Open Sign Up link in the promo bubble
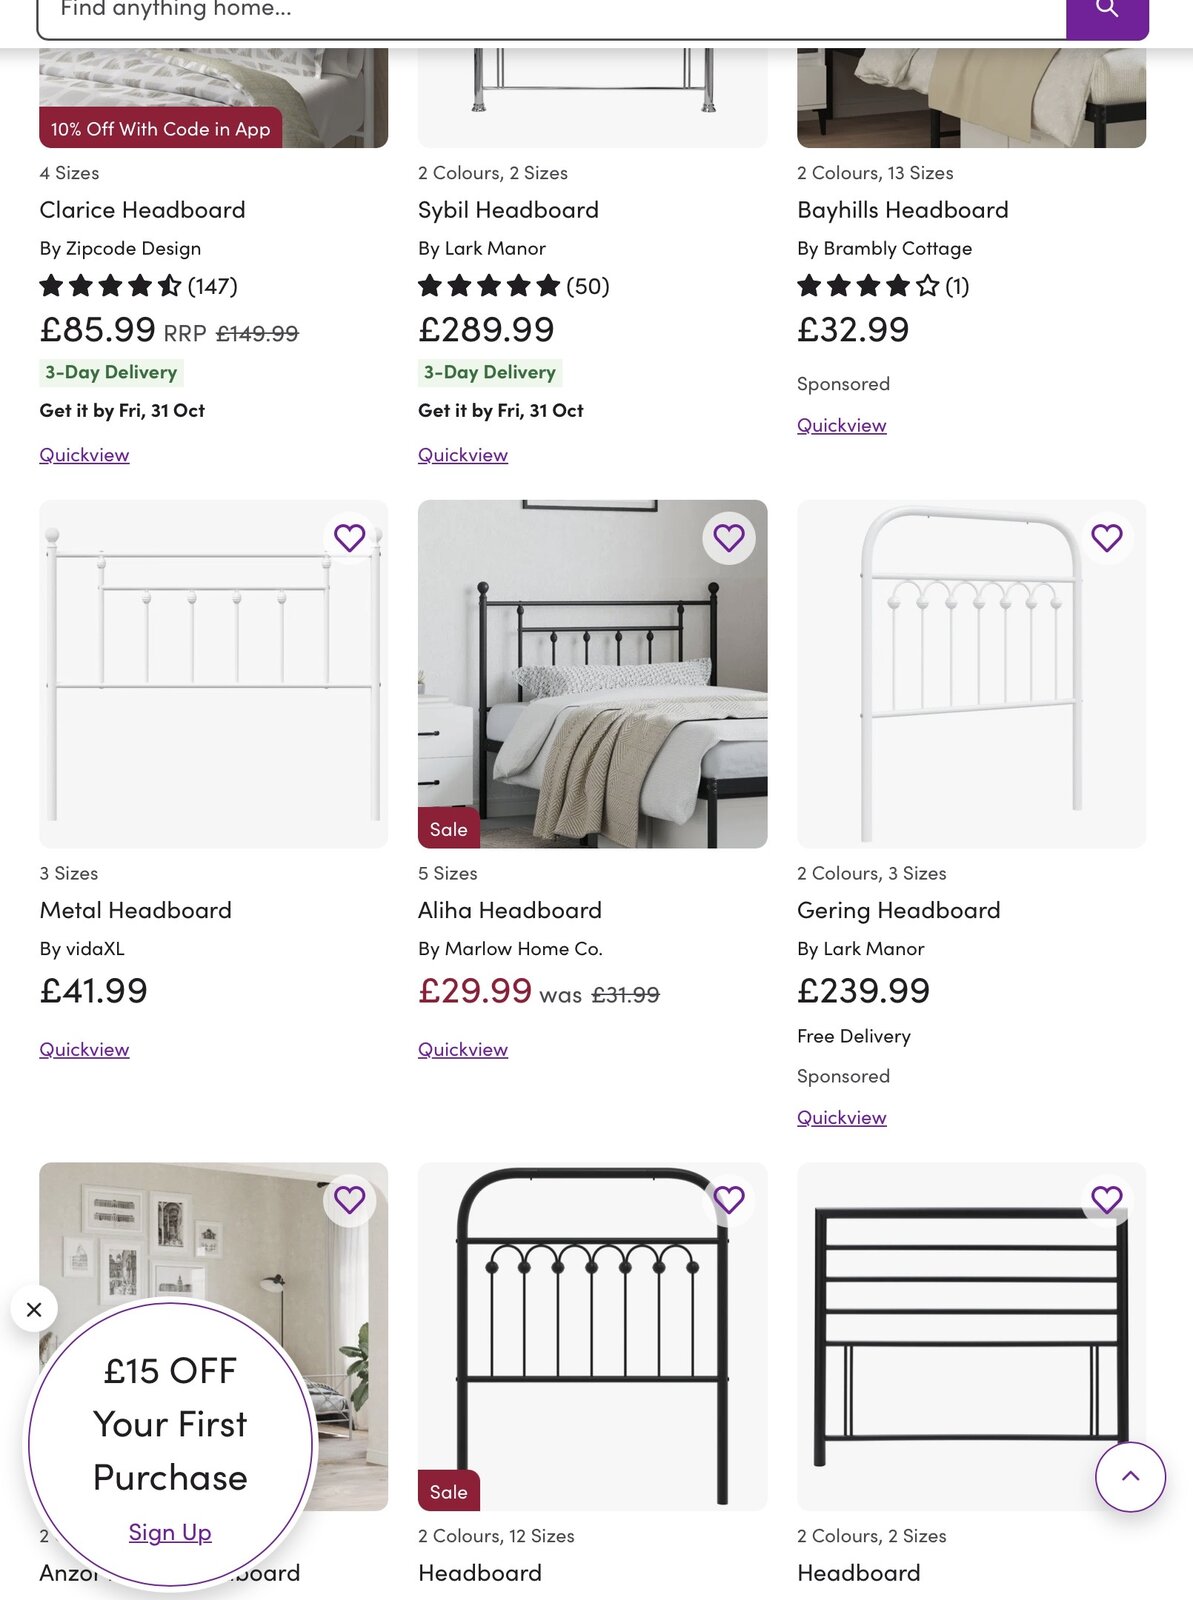Viewport: 1193px width, 1600px height. (170, 1532)
